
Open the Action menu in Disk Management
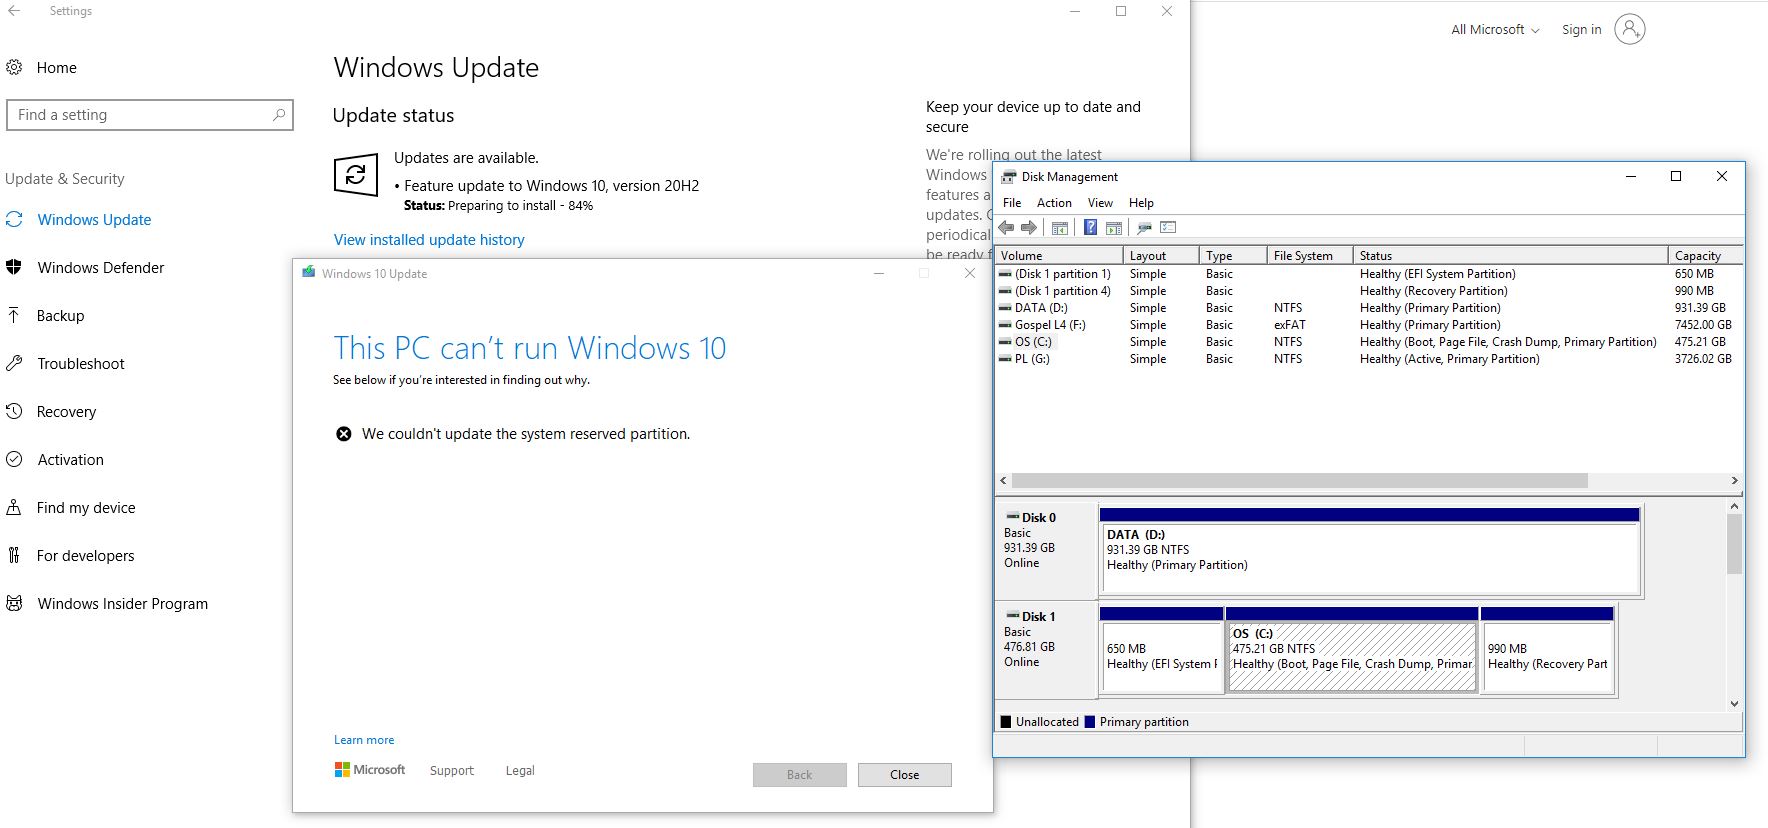coord(1054,203)
